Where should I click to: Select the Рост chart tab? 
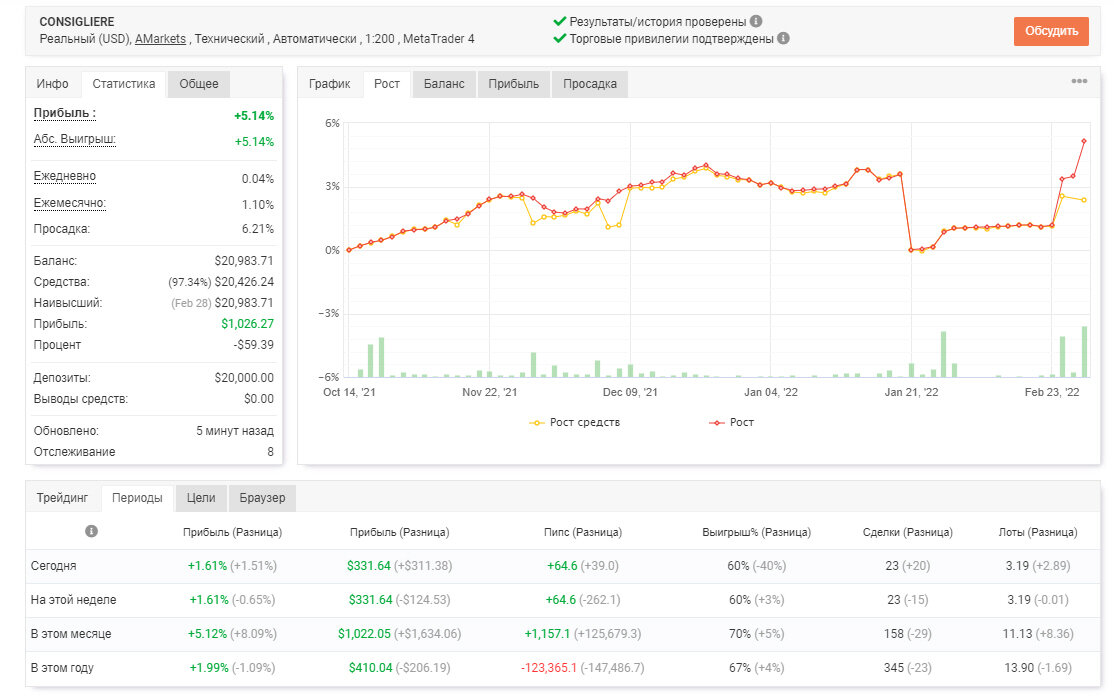point(386,84)
